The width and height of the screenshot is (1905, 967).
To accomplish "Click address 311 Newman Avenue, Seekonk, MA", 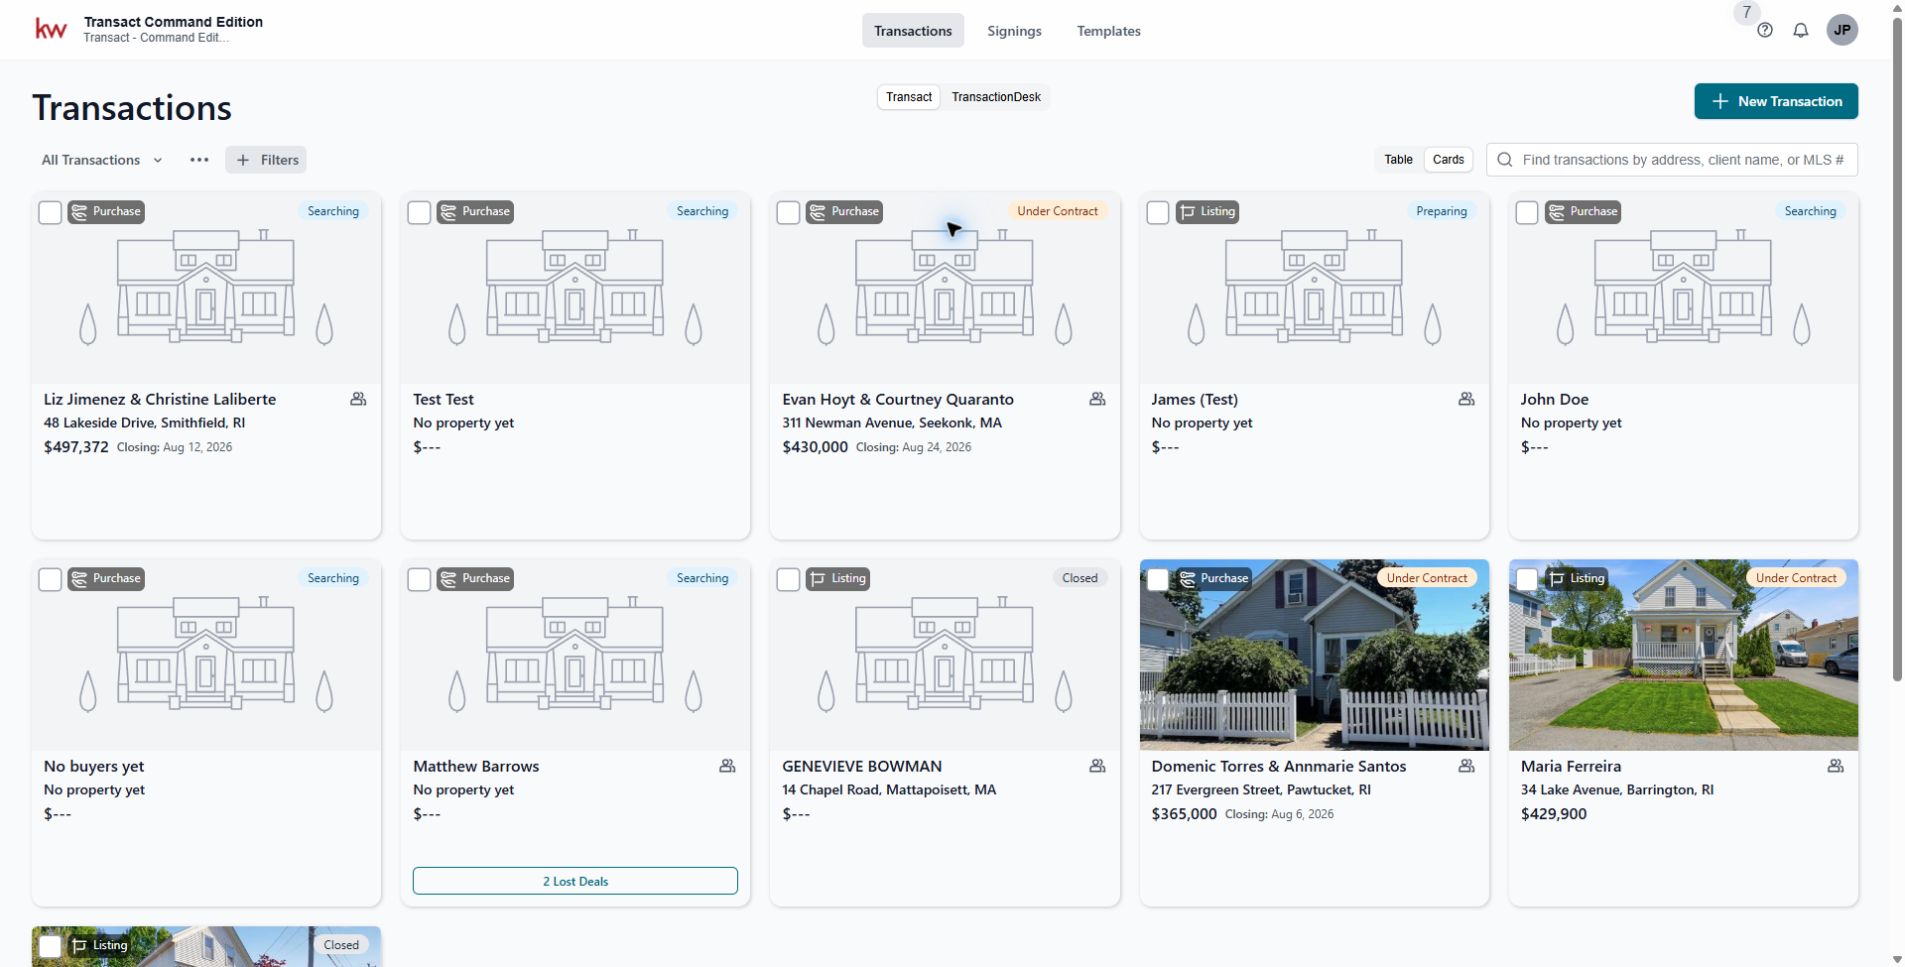I will [892, 423].
